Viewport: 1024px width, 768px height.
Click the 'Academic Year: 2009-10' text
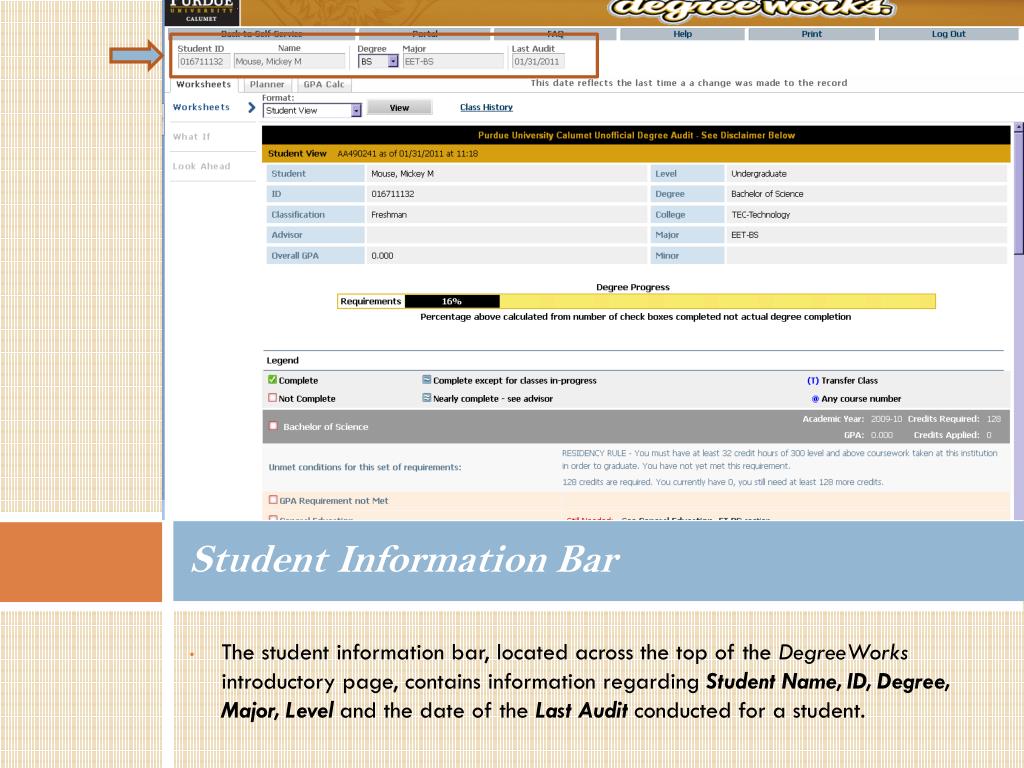(852, 419)
